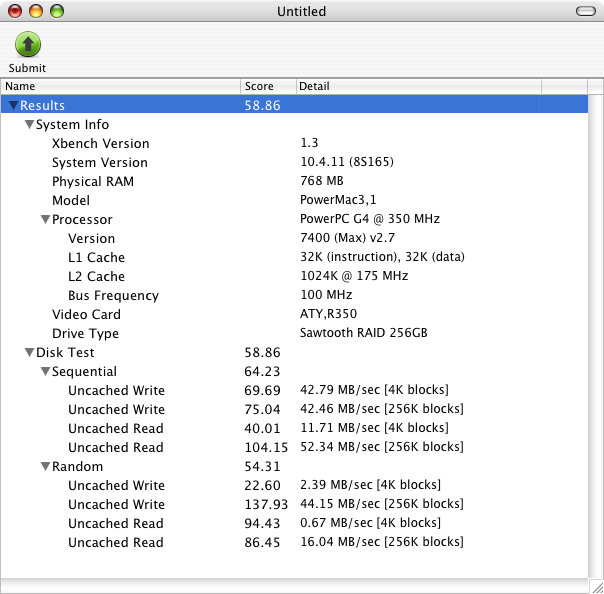604x594 pixels.
Task: Click the vertical scrollbar track
Action: point(596,335)
